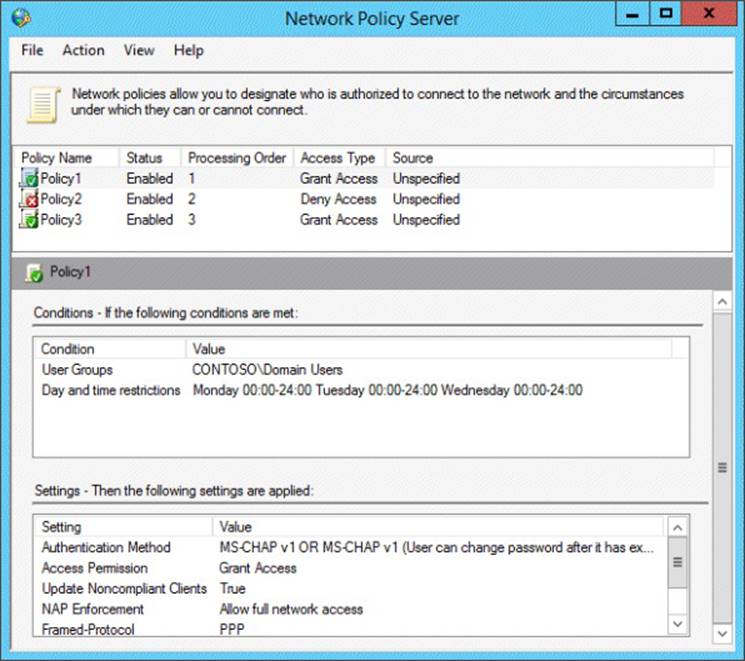The width and height of the screenshot is (745, 661).
Task: Select the NAP Enforcement setting row
Action: pyautogui.click(x=92, y=609)
